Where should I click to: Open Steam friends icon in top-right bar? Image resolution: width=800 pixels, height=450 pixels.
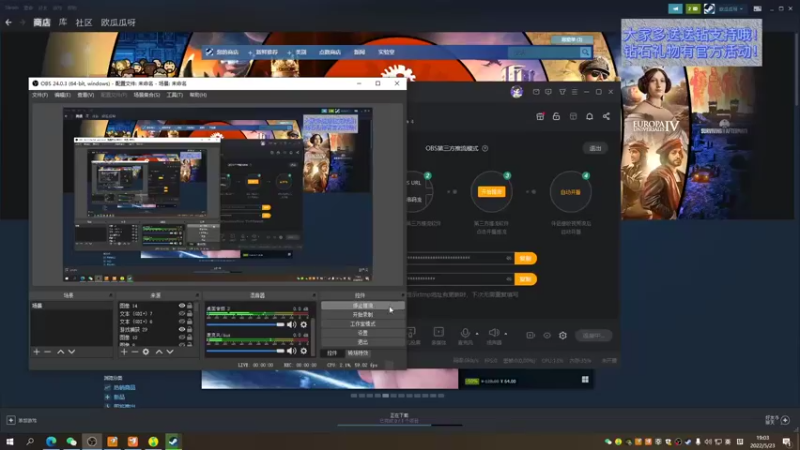coord(693,9)
